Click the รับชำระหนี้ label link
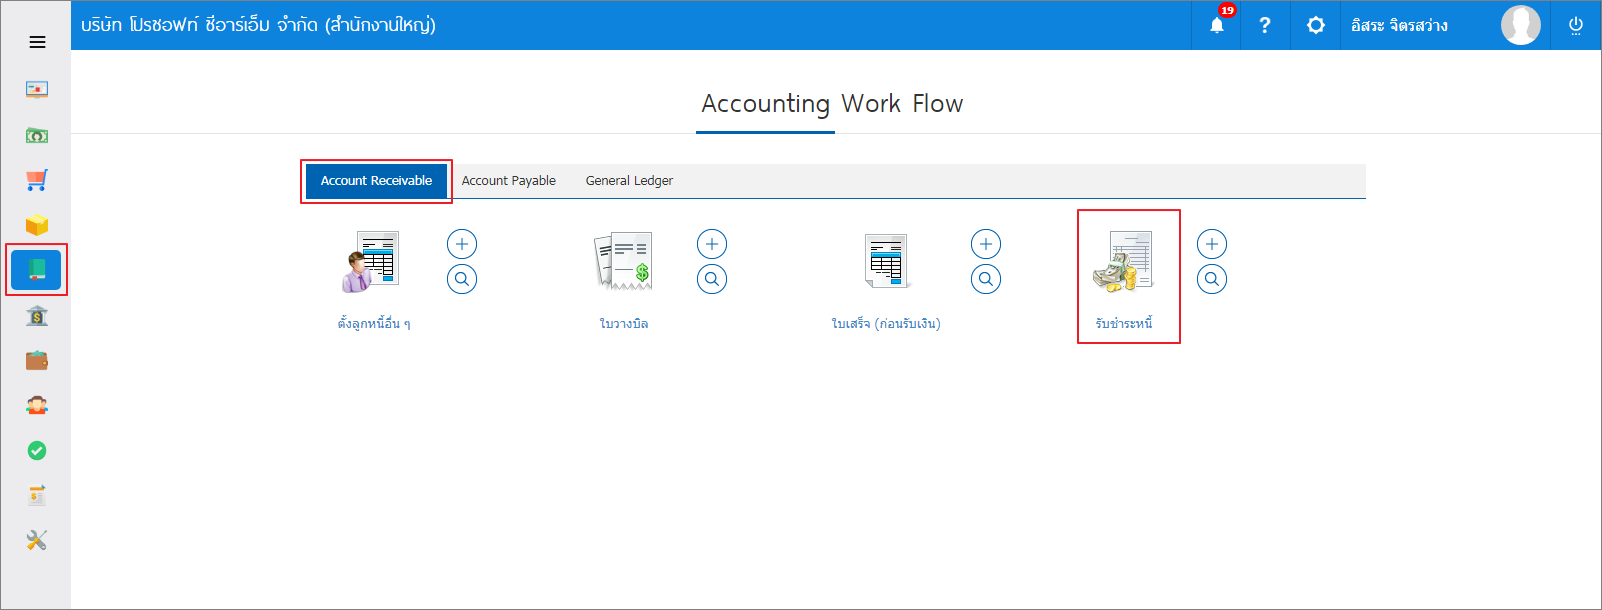The width and height of the screenshot is (1602, 610). pyautogui.click(x=1124, y=323)
